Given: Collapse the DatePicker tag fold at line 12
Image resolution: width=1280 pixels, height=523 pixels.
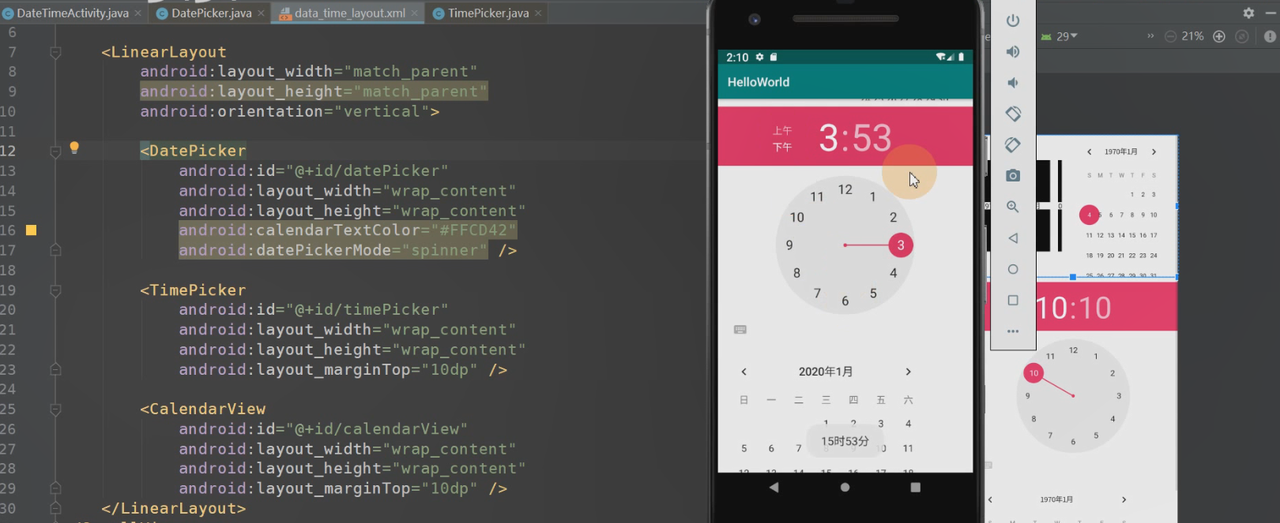Looking at the screenshot, I should point(55,151).
